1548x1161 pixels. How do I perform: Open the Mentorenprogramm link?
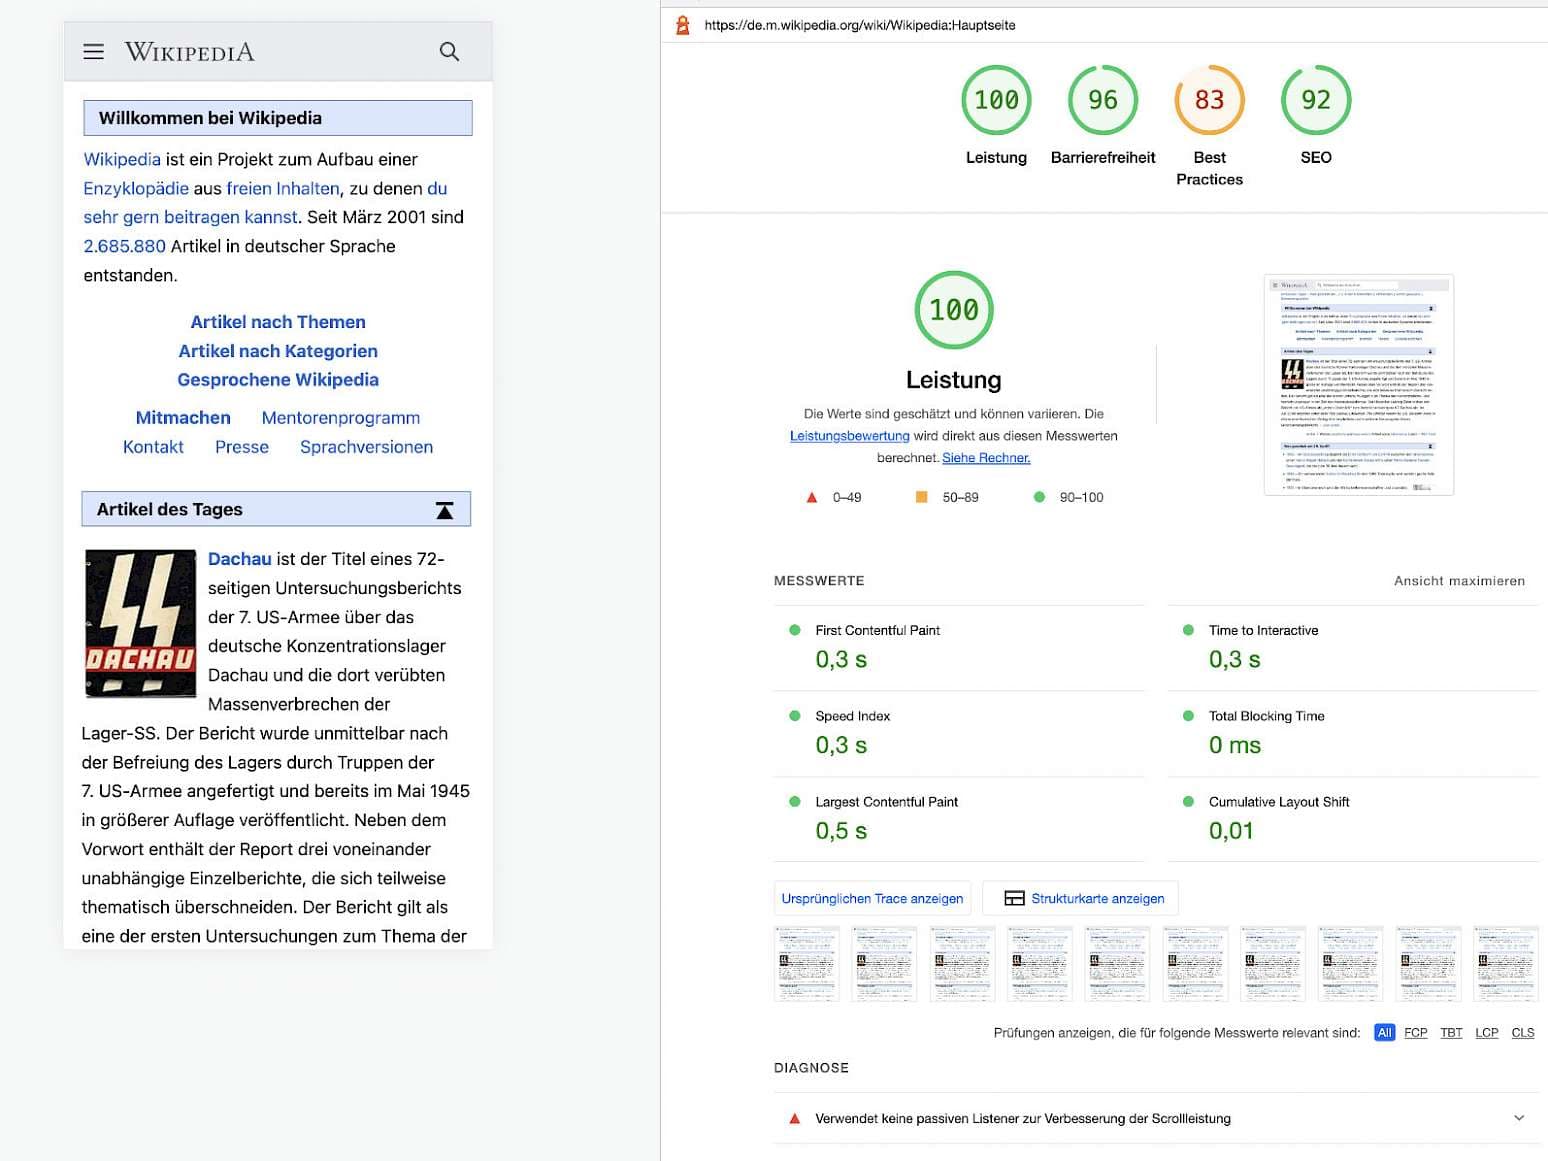[x=341, y=418]
